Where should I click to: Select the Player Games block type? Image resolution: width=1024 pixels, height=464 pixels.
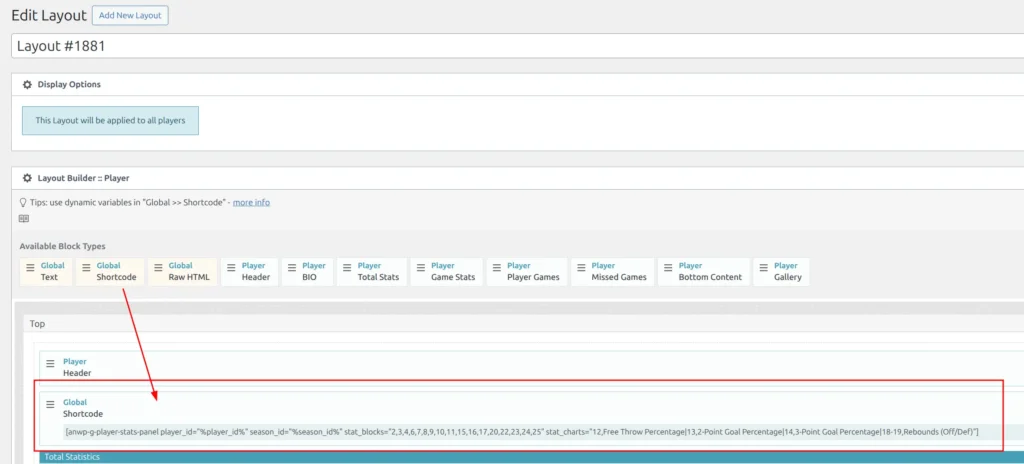pyautogui.click(x=527, y=272)
